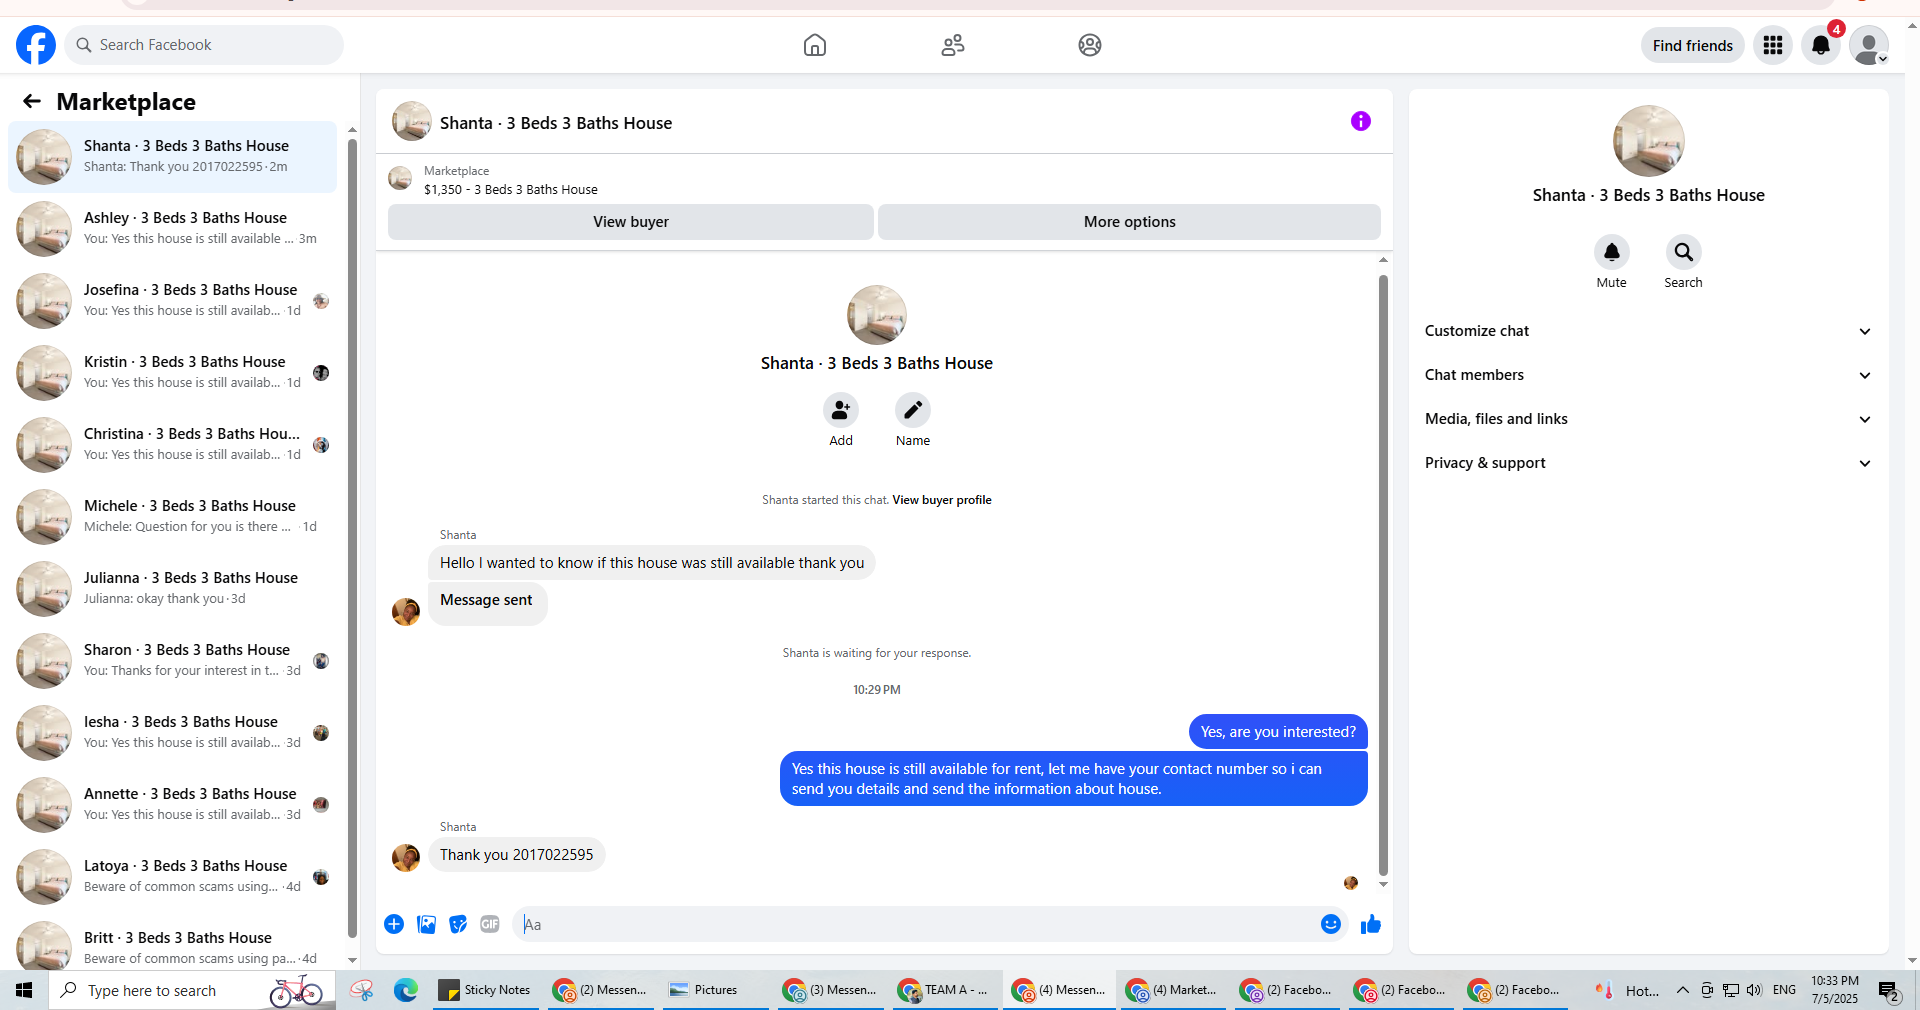Add people to the chat

point(841,410)
